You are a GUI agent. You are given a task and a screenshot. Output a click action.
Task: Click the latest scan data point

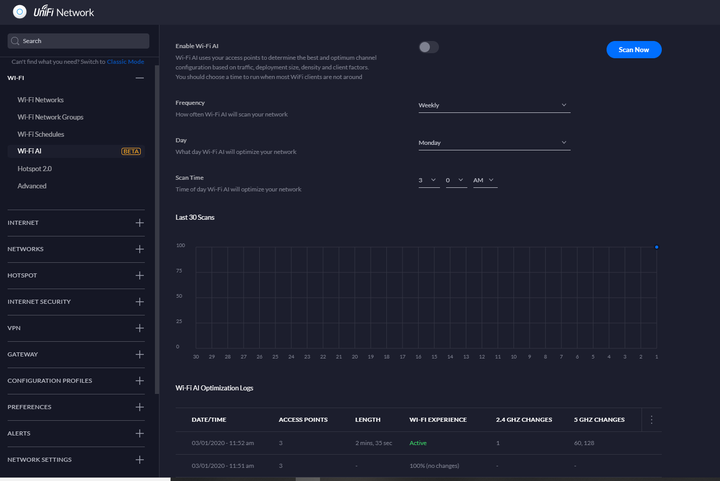click(x=657, y=247)
